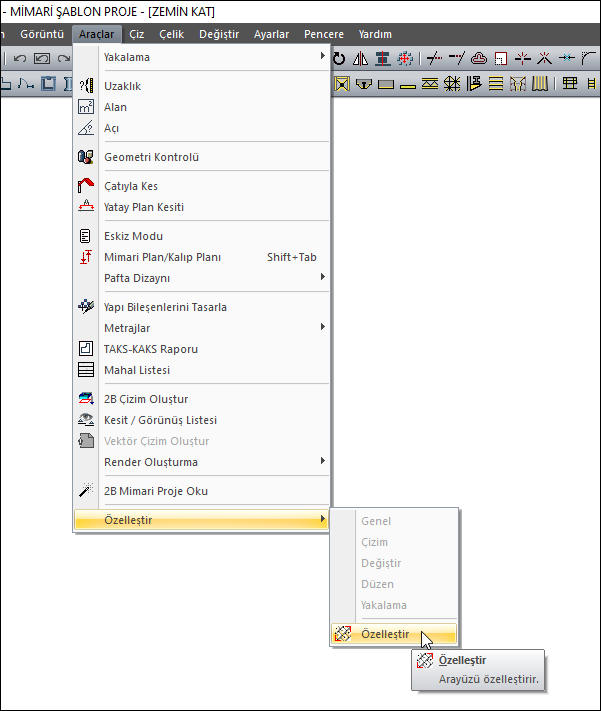Click the red square offset icon
Screen dimensions: 601x711
pos(501,58)
